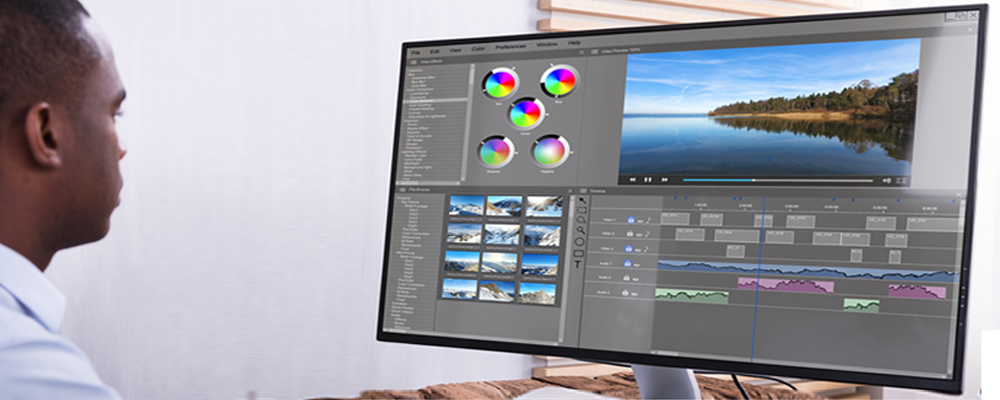Activate the Text tool
This screenshot has width=1000, height=400.
[x=578, y=265]
